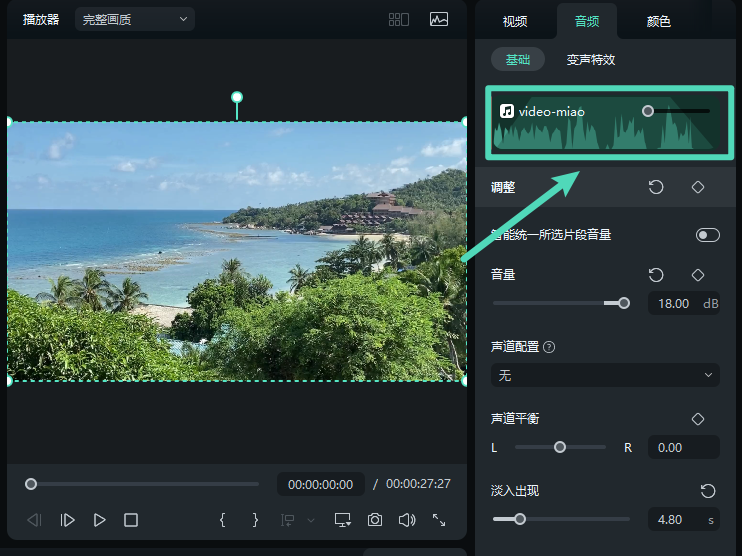Screen dimensions: 742x556
Task: Add a keyframe for 音量
Action: point(698,275)
